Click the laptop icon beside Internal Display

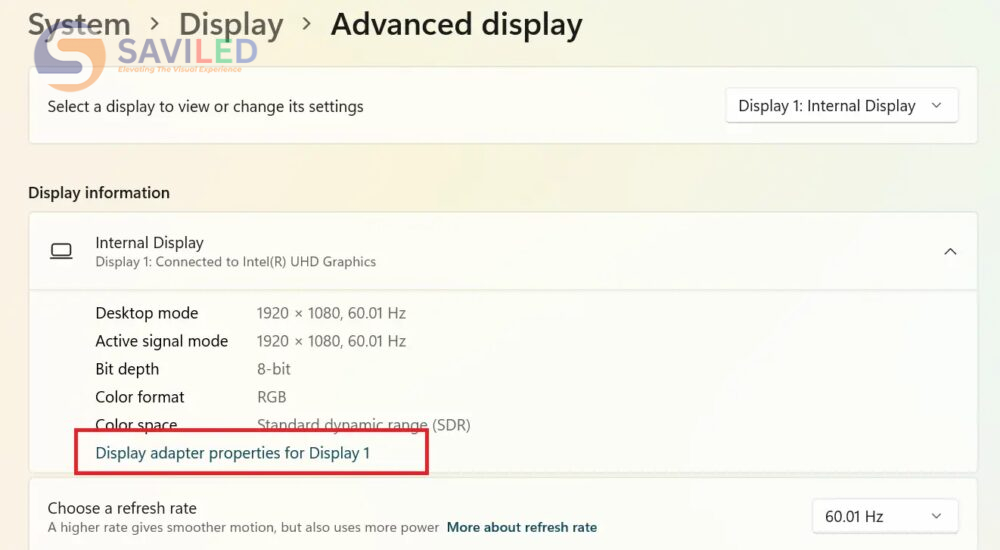pyautogui.click(x=61, y=251)
